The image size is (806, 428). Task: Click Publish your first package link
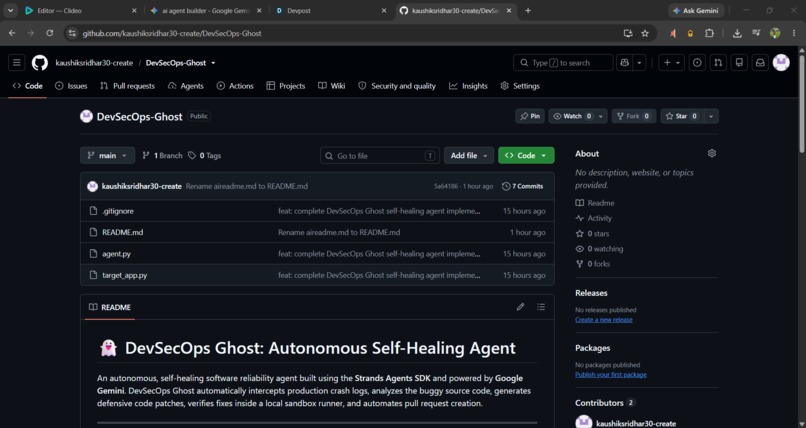click(611, 375)
